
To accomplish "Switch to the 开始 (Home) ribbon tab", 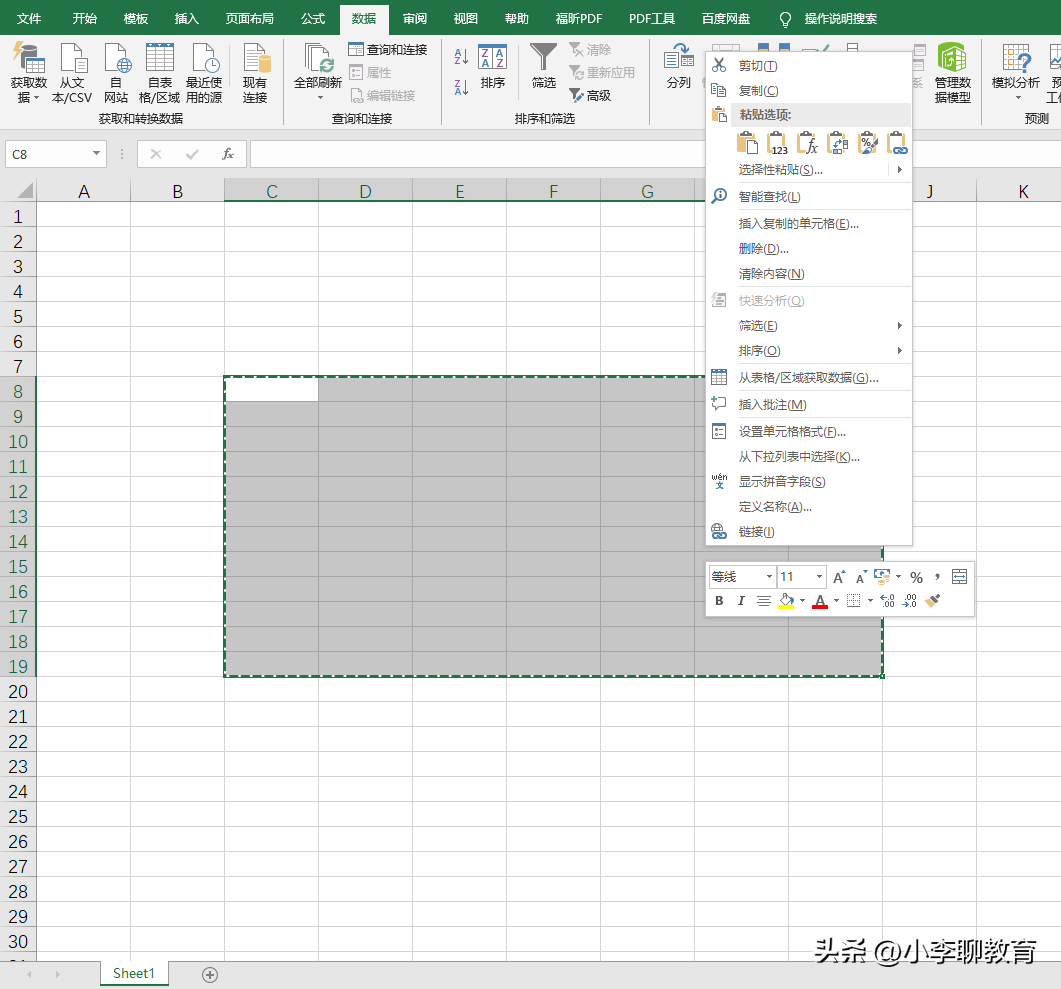I will [85, 18].
